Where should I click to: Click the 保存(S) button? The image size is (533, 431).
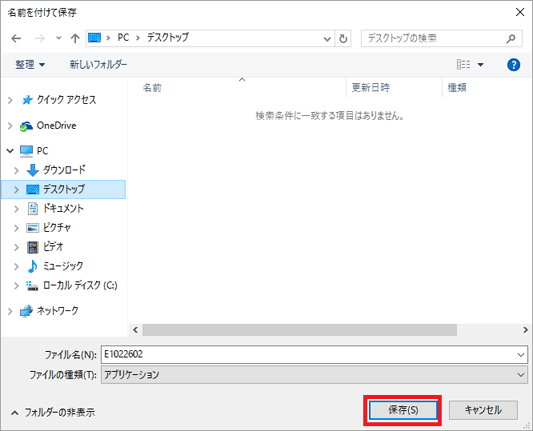[403, 410]
